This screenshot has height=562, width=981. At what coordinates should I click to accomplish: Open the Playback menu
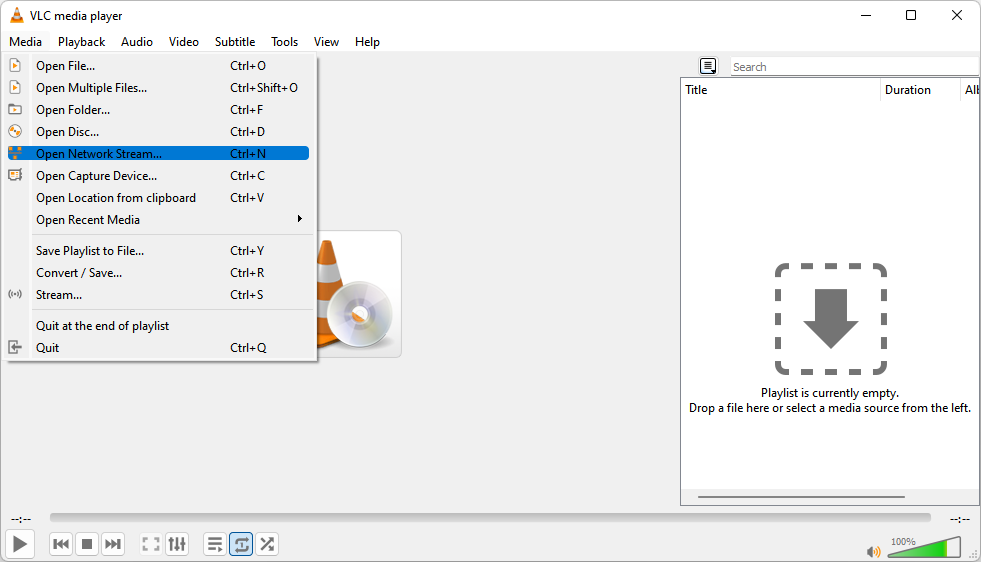[x=81, y=42]
